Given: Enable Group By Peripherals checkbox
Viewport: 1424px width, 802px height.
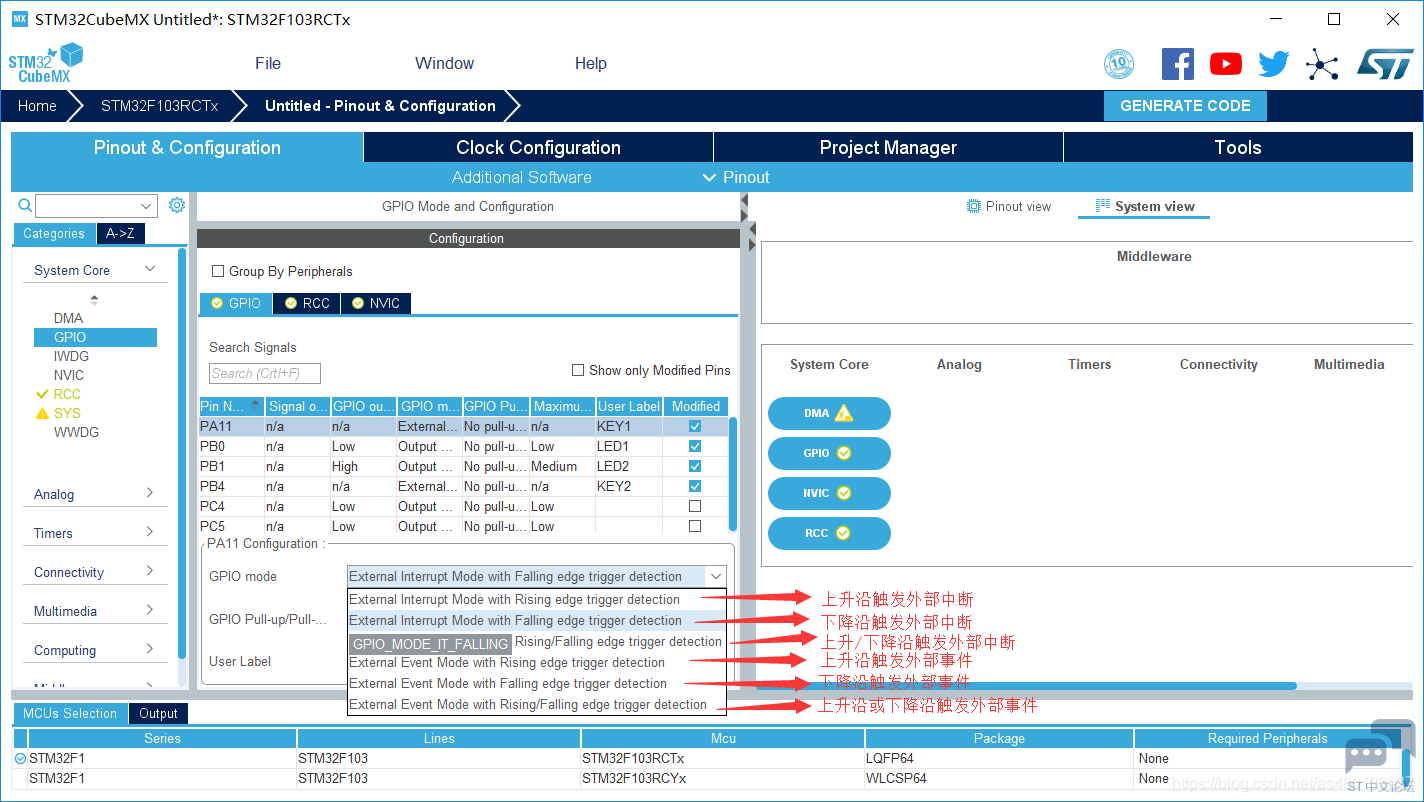Looking at the screenshot, I should [218, 271].
